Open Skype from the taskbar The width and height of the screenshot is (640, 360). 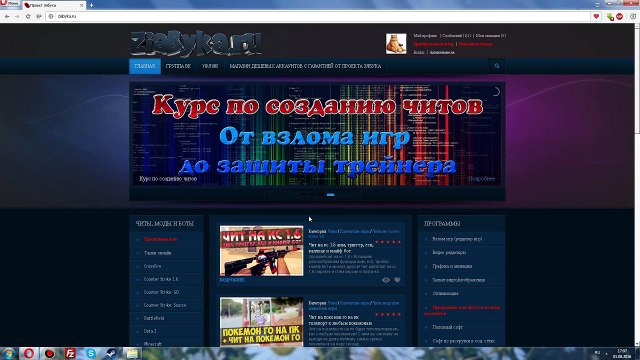[91, 353]
